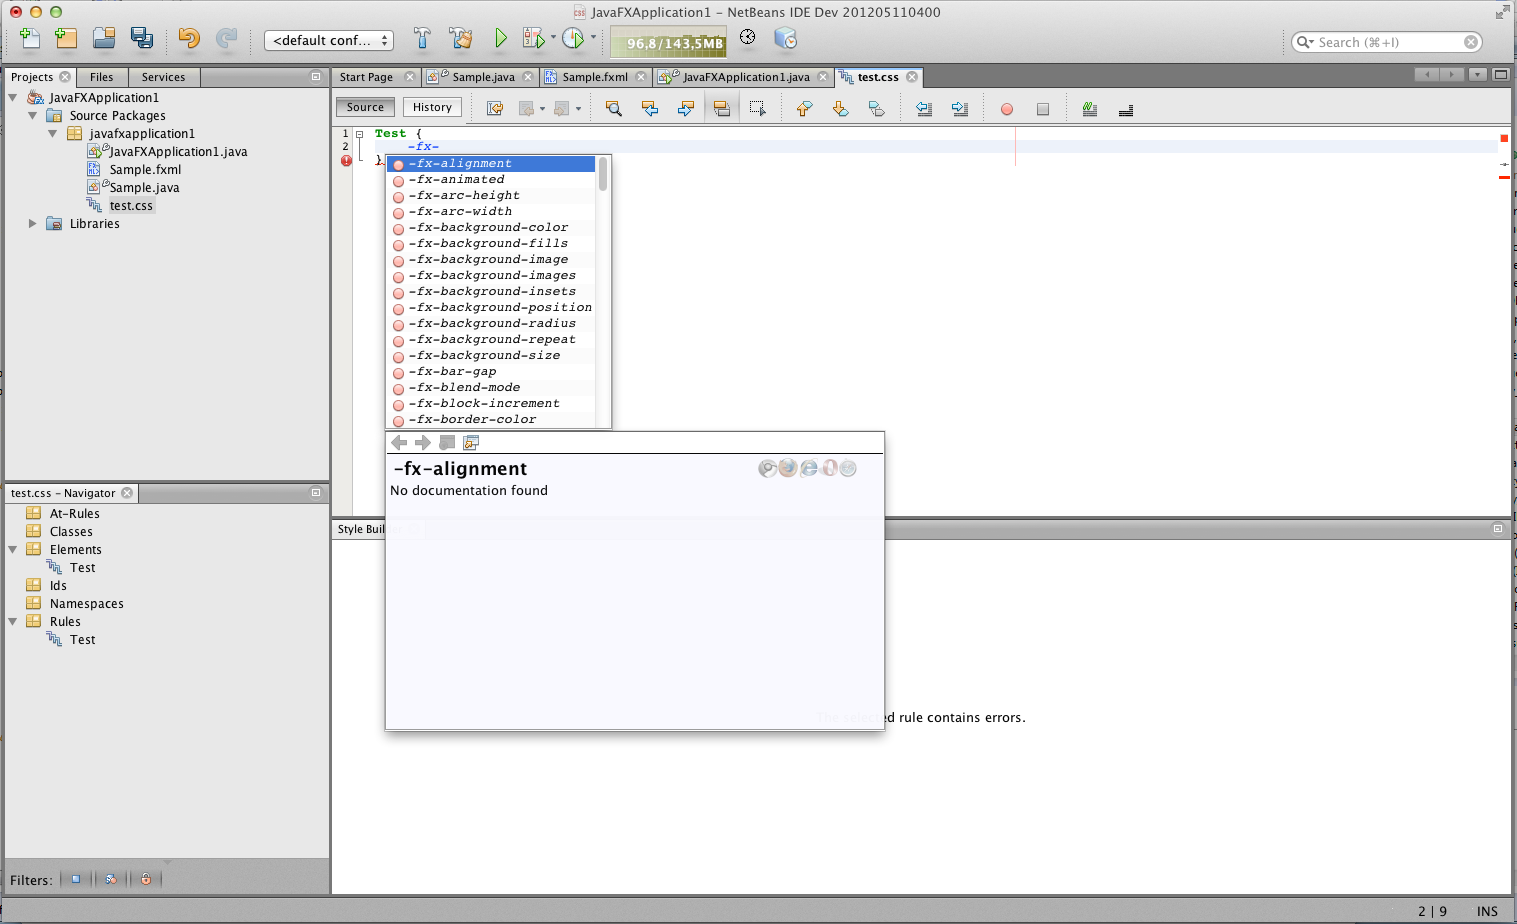
Task: Toggle Rectangular Selection mode
Action: tap(758, 108)
